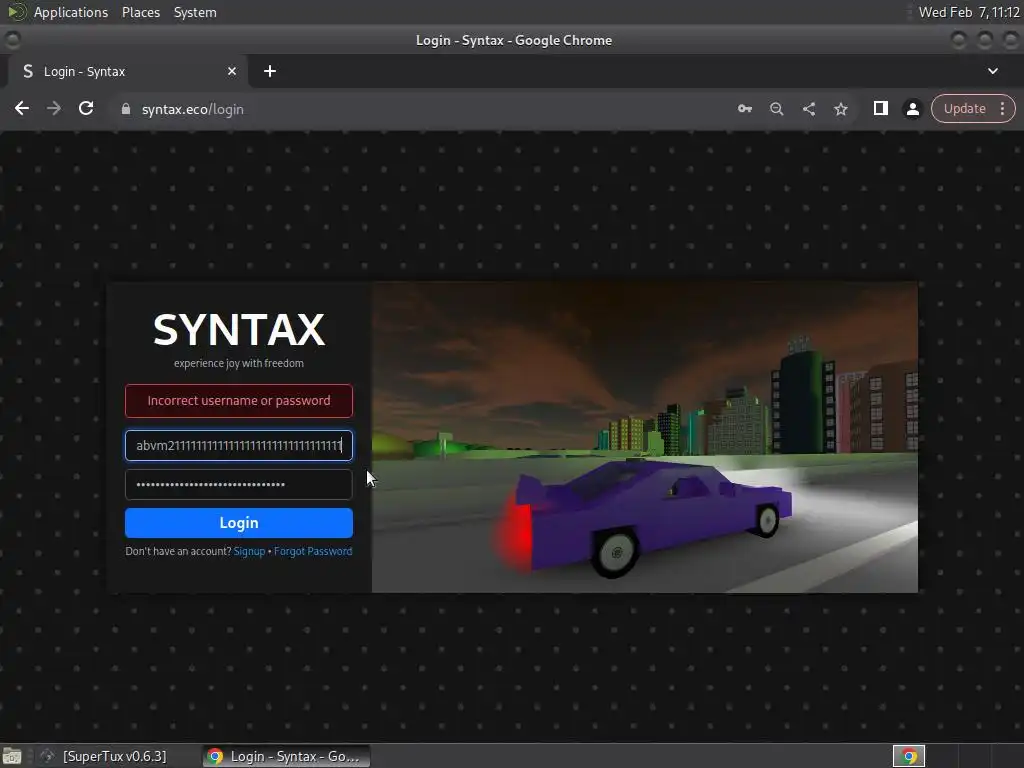Open the Chrome profile avatar menu
The image size is (1024, 768).
912,109
